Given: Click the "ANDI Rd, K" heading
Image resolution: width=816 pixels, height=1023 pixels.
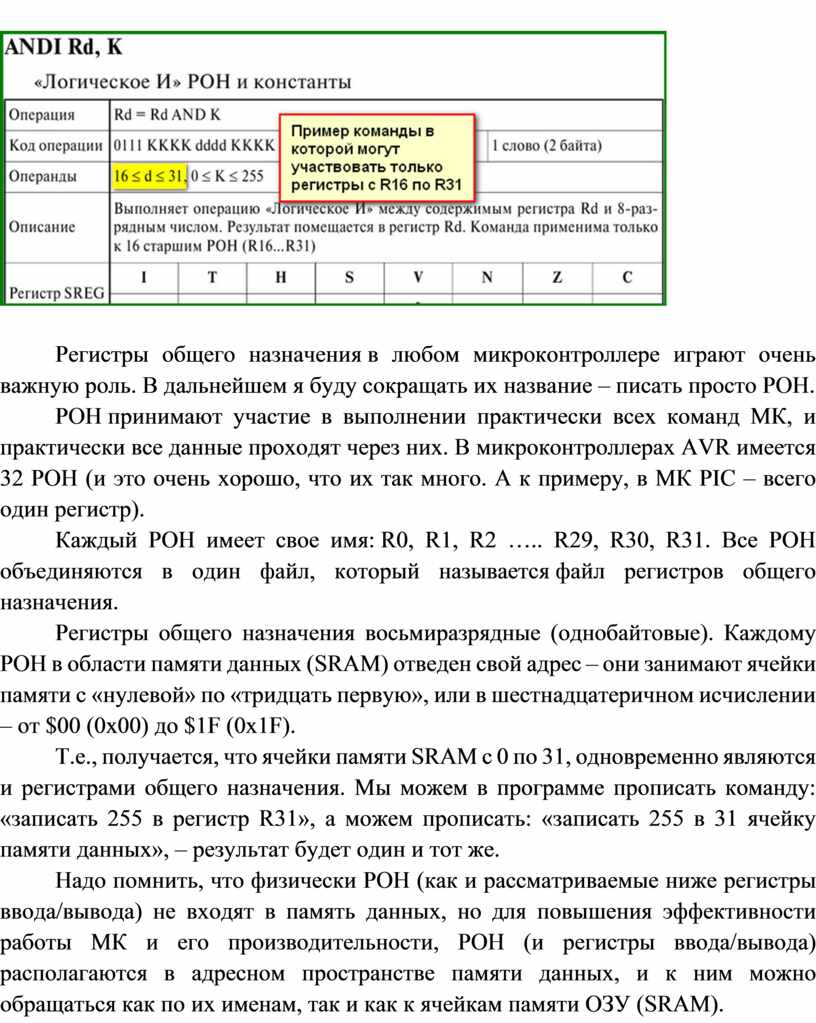Looking at the screenshot, I should (66, 47).
